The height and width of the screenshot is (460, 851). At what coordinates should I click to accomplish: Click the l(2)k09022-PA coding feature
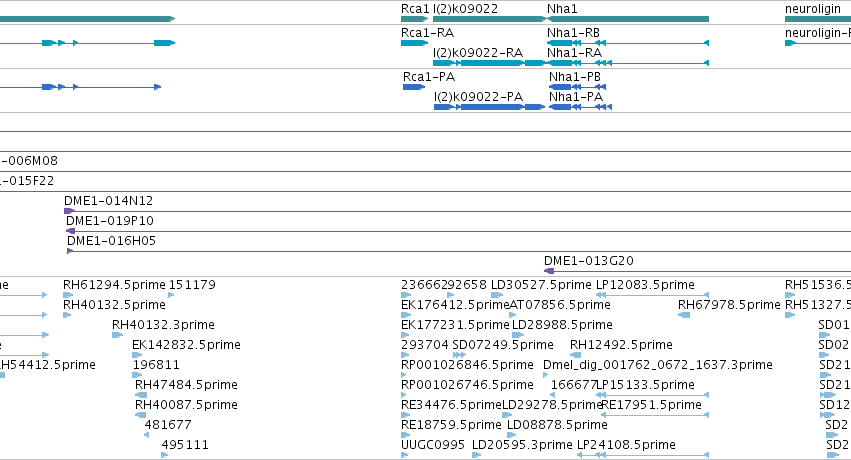(490, 107)
